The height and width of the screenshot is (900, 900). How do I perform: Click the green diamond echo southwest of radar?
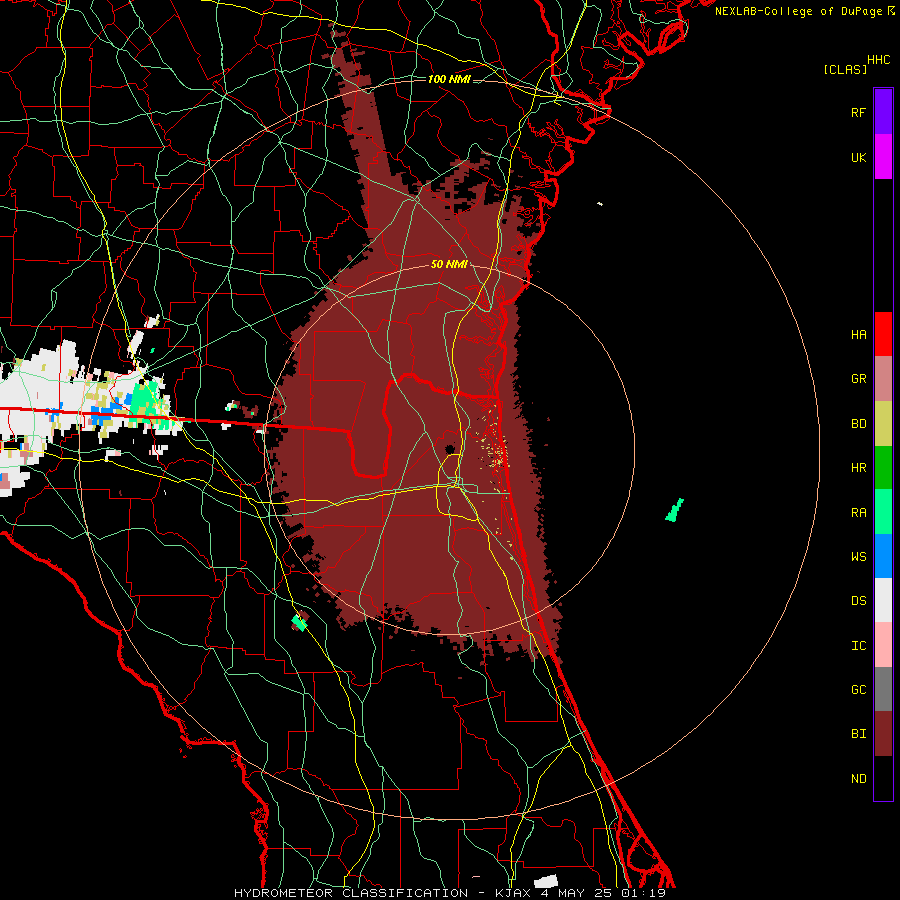coord(299,622)
